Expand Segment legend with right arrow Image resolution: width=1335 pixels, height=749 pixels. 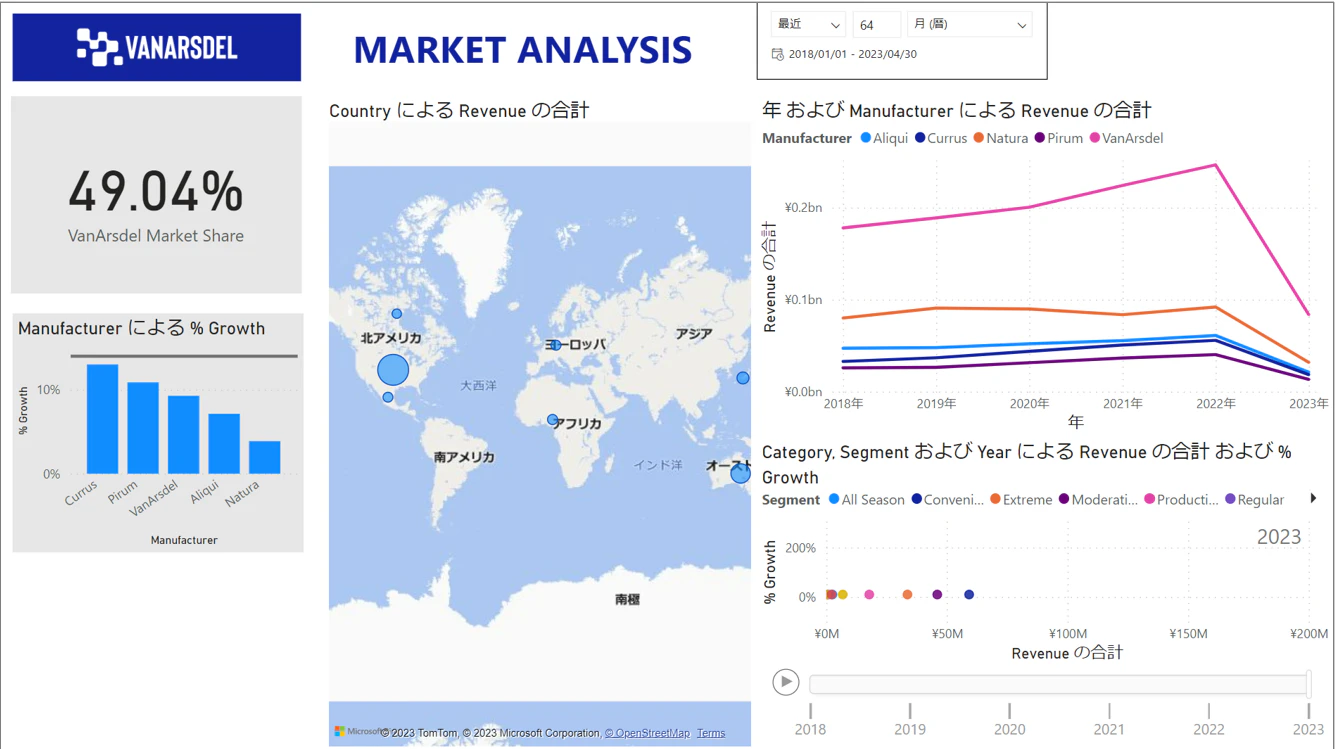(x=1313, y=498)
